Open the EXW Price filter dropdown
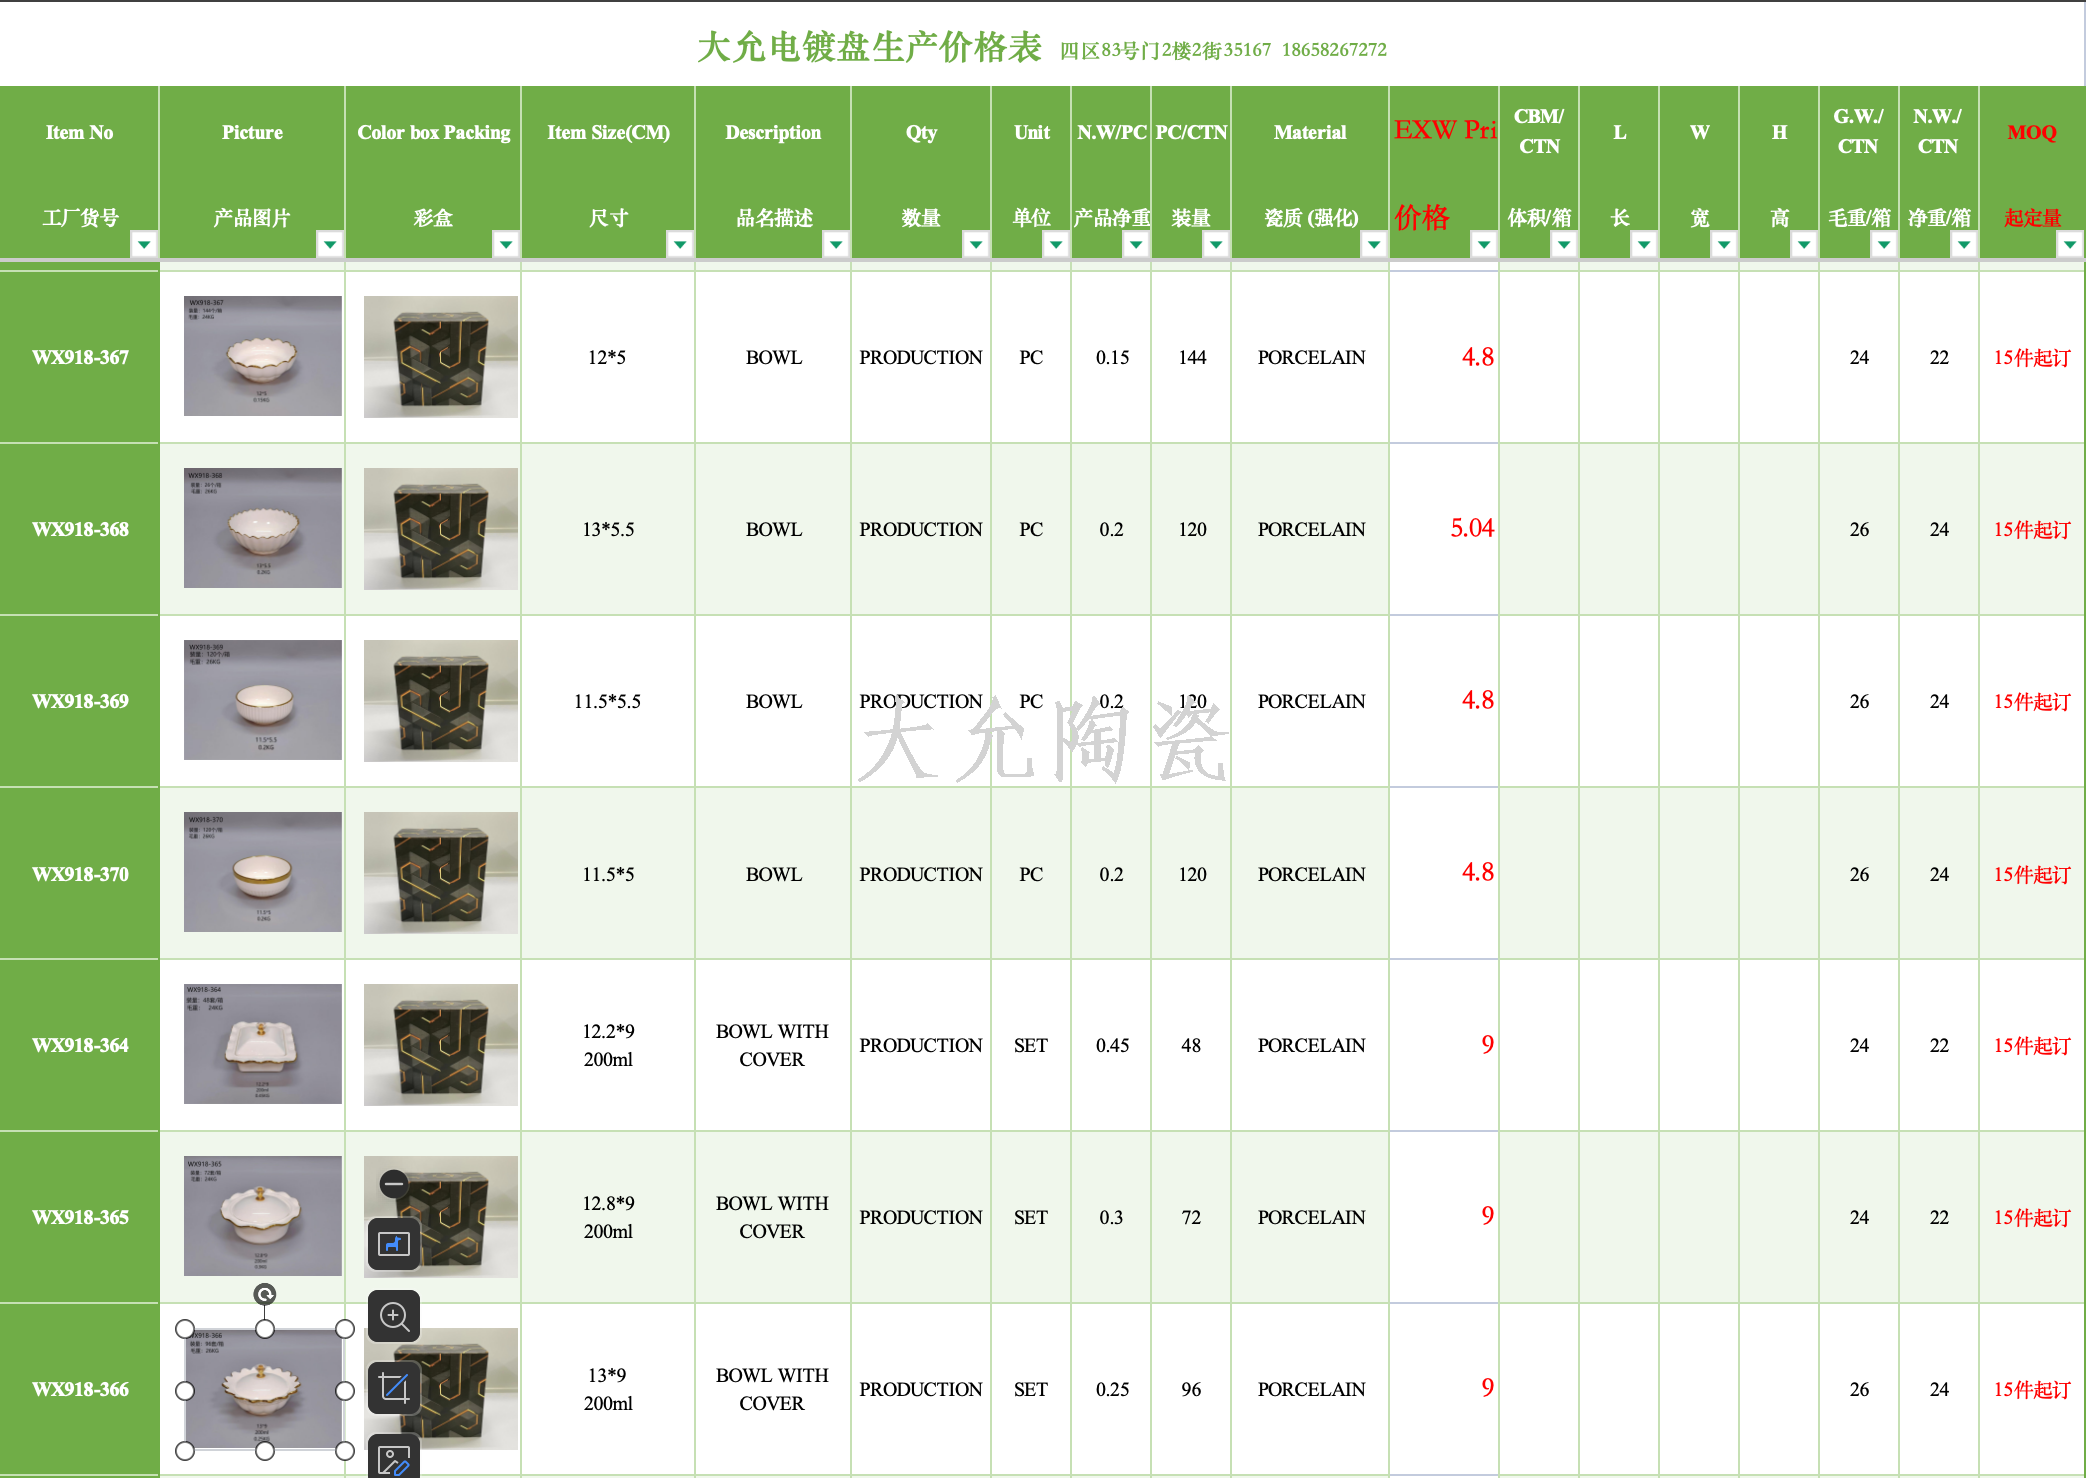Viewport: 2086px width, 1478px height. click(x=1484, y=244)
